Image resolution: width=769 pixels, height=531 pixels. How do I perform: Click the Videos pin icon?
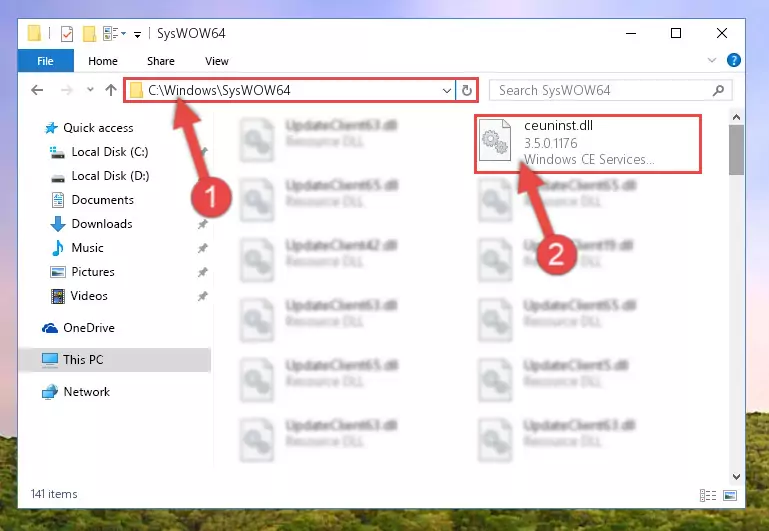[x=202, y=296]
